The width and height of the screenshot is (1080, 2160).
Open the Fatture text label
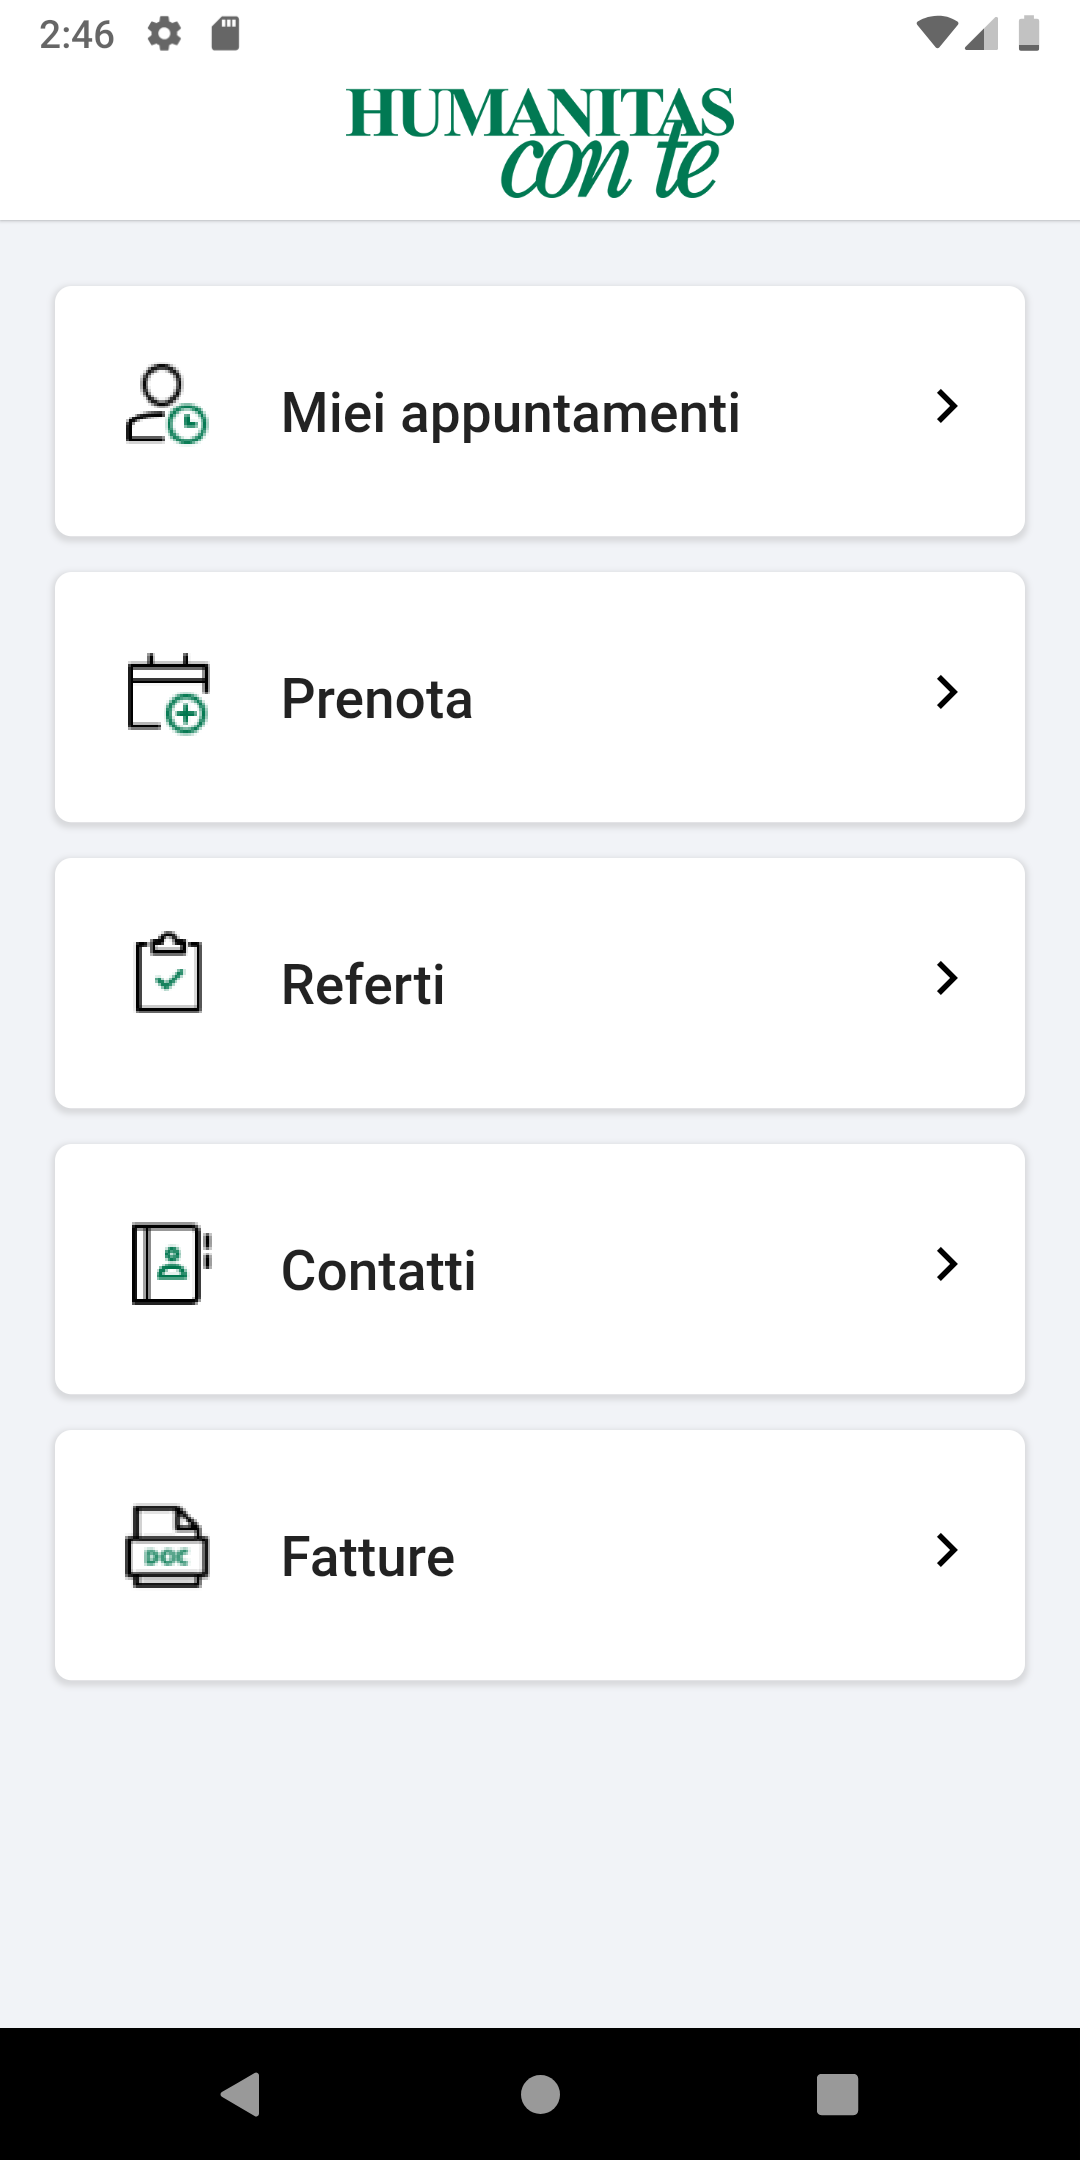(368, 1556)
